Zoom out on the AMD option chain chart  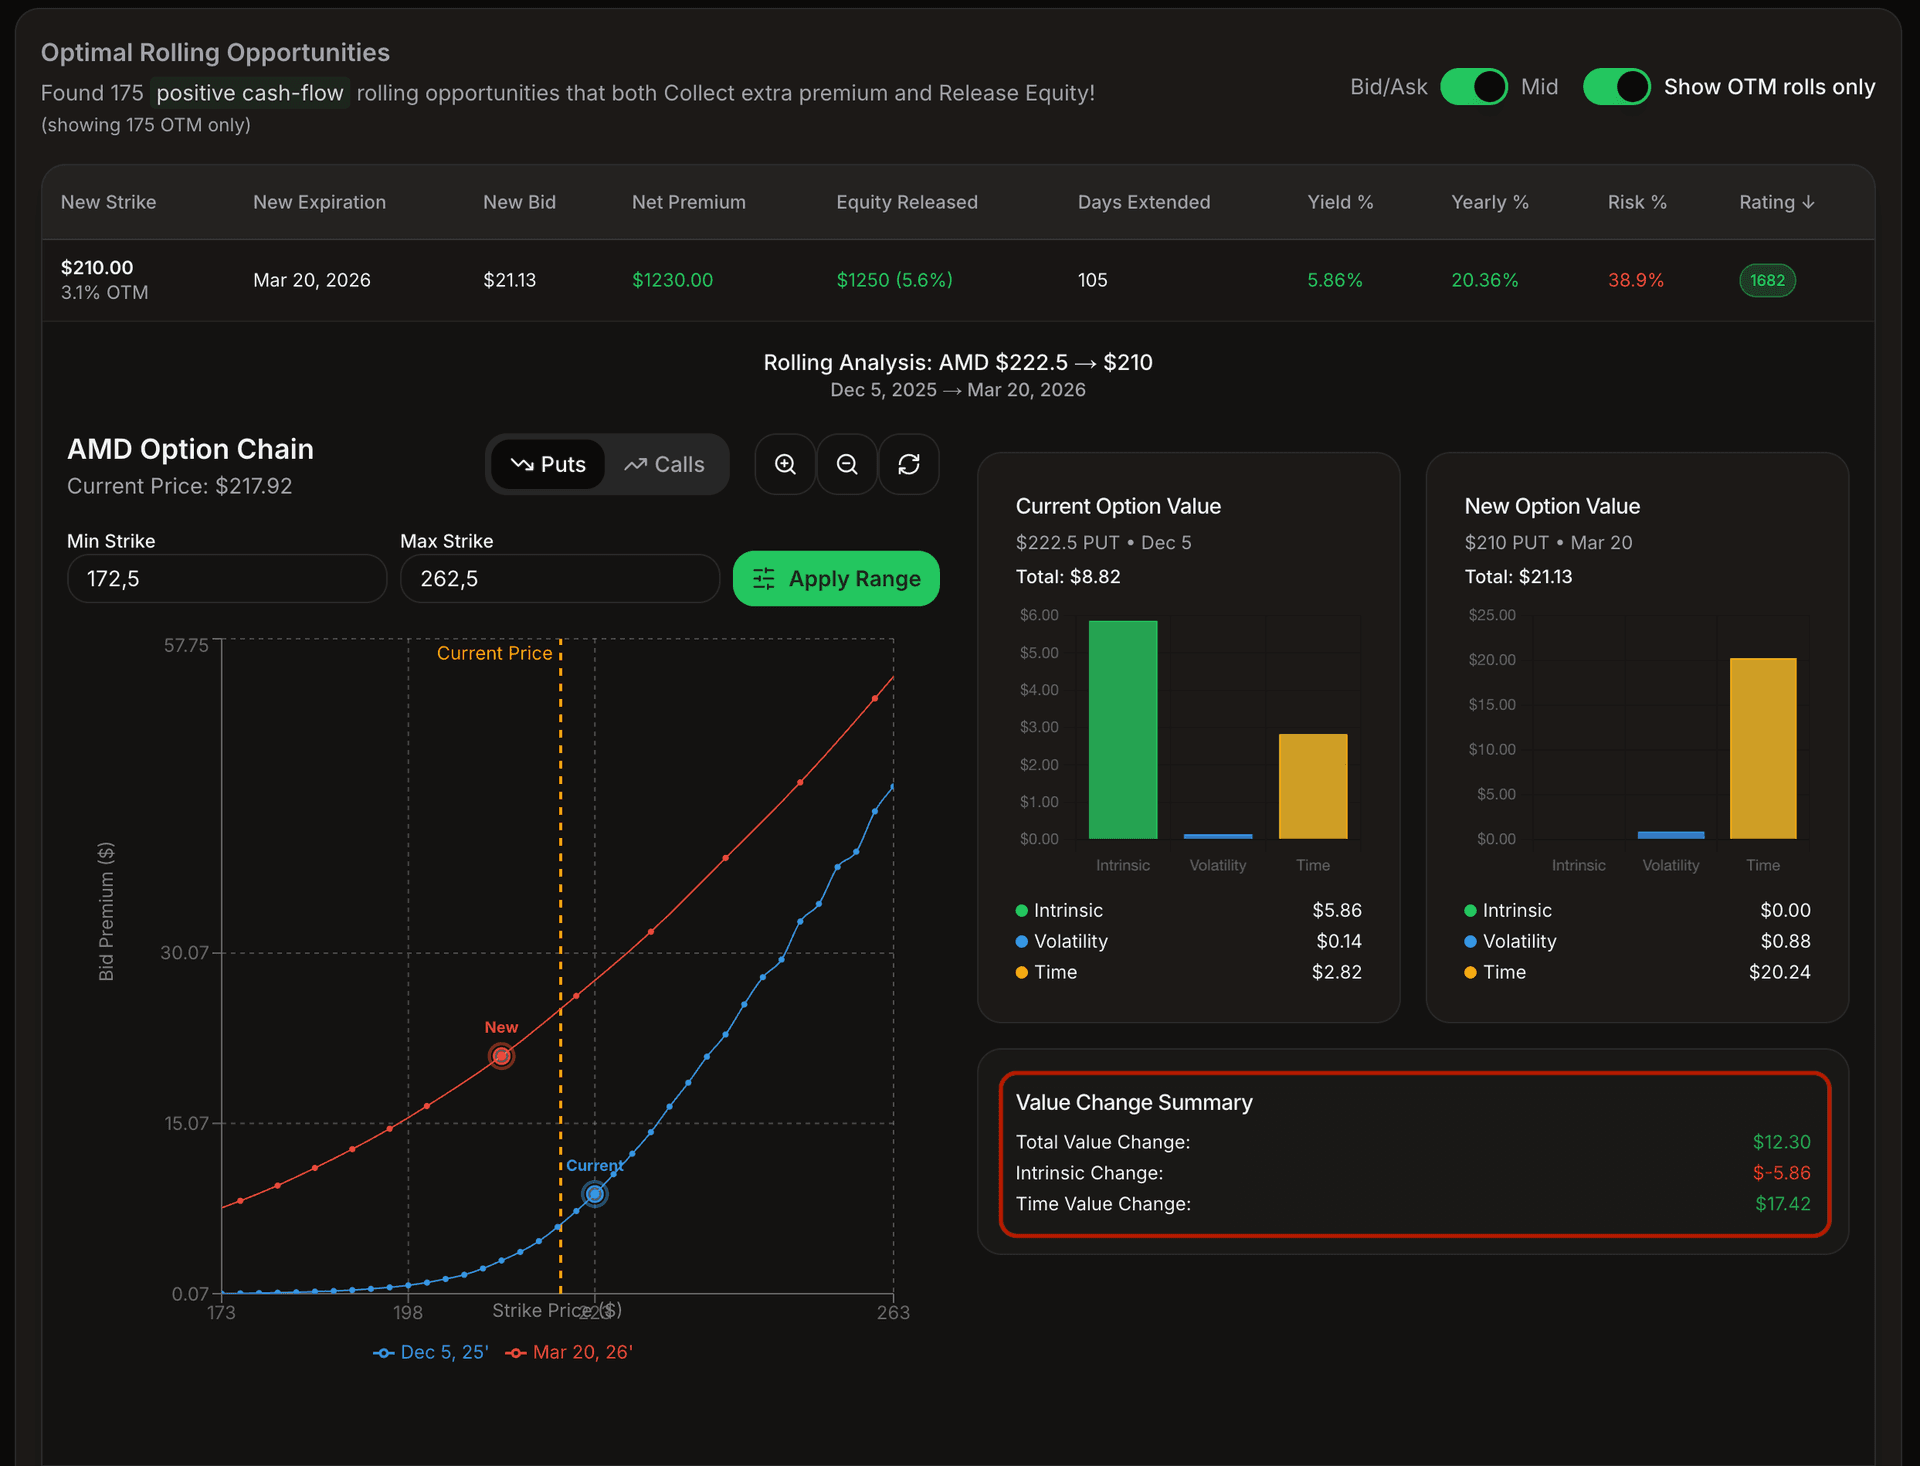coord(846,463)
